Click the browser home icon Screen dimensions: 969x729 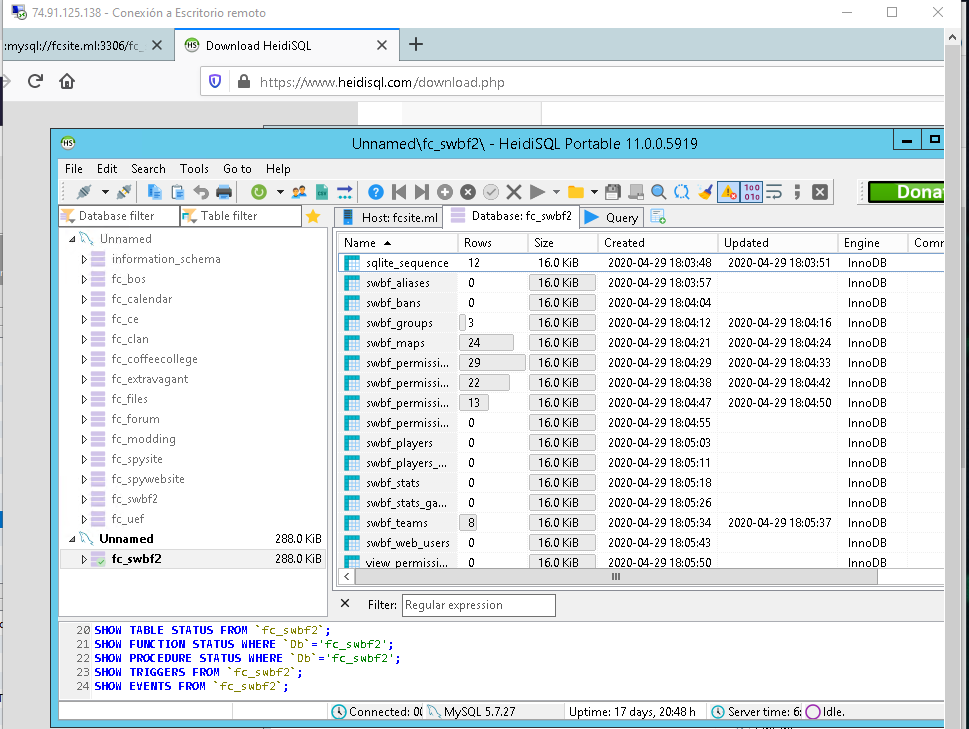tap(66, 82)
